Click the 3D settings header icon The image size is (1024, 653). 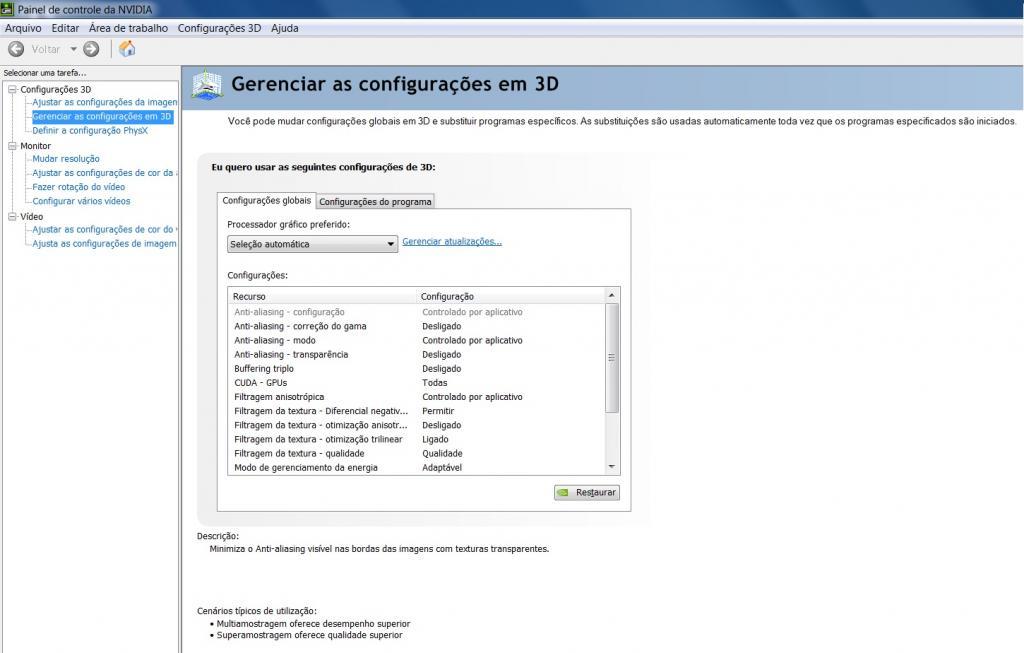coord(207,85)
